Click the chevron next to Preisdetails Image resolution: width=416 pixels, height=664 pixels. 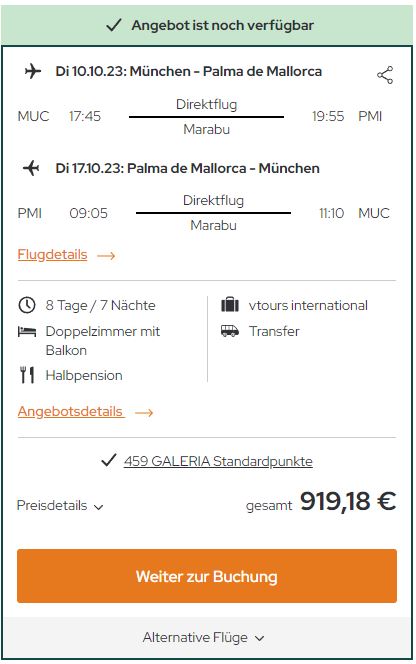click(x=98, y=507)
